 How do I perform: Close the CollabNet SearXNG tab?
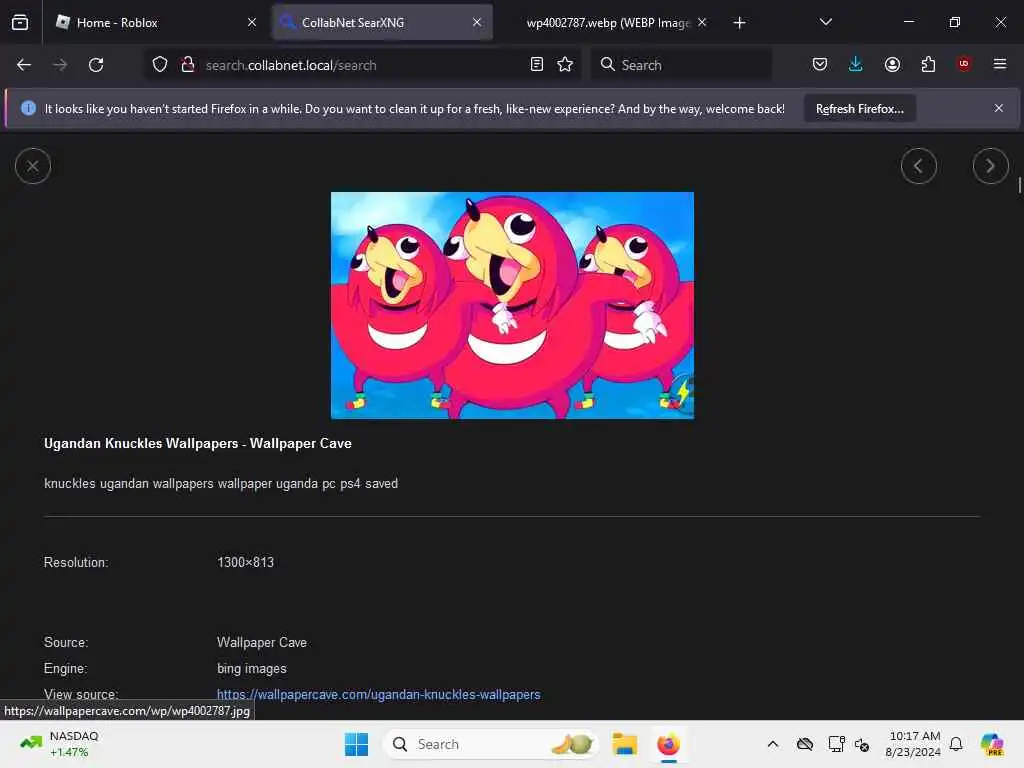(x=477, y=22)
